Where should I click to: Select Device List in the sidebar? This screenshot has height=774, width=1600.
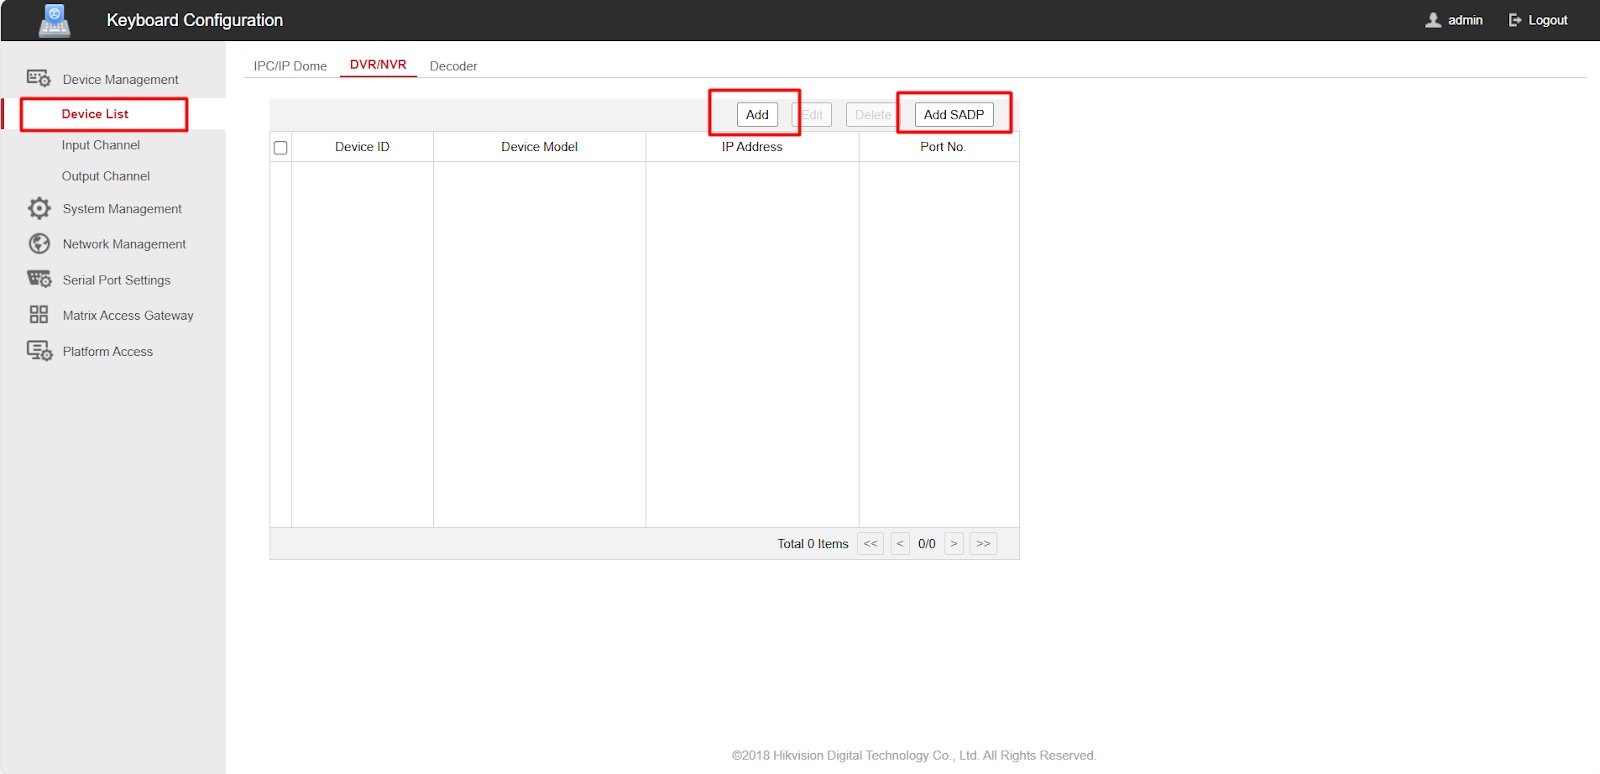click(x=95, y=114)
